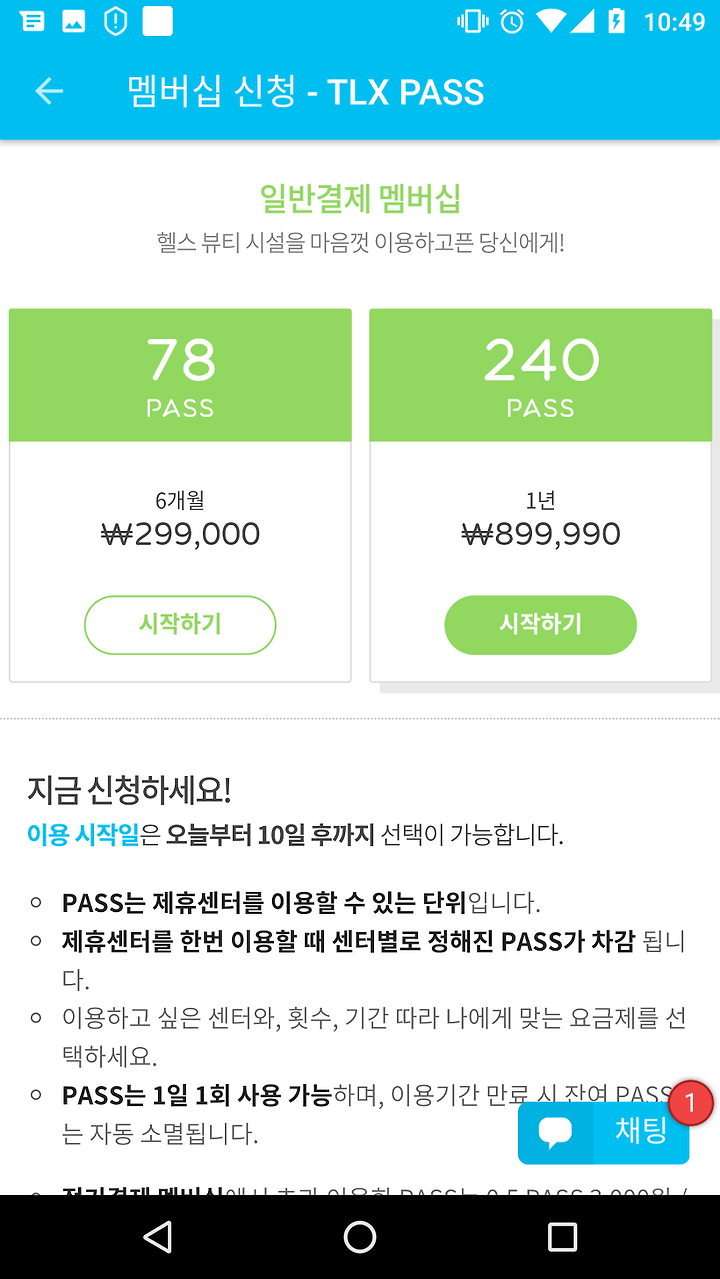Select the 78 PASS green card header
The height and width of the screenshot is (1279, 720).
(180, 375)
